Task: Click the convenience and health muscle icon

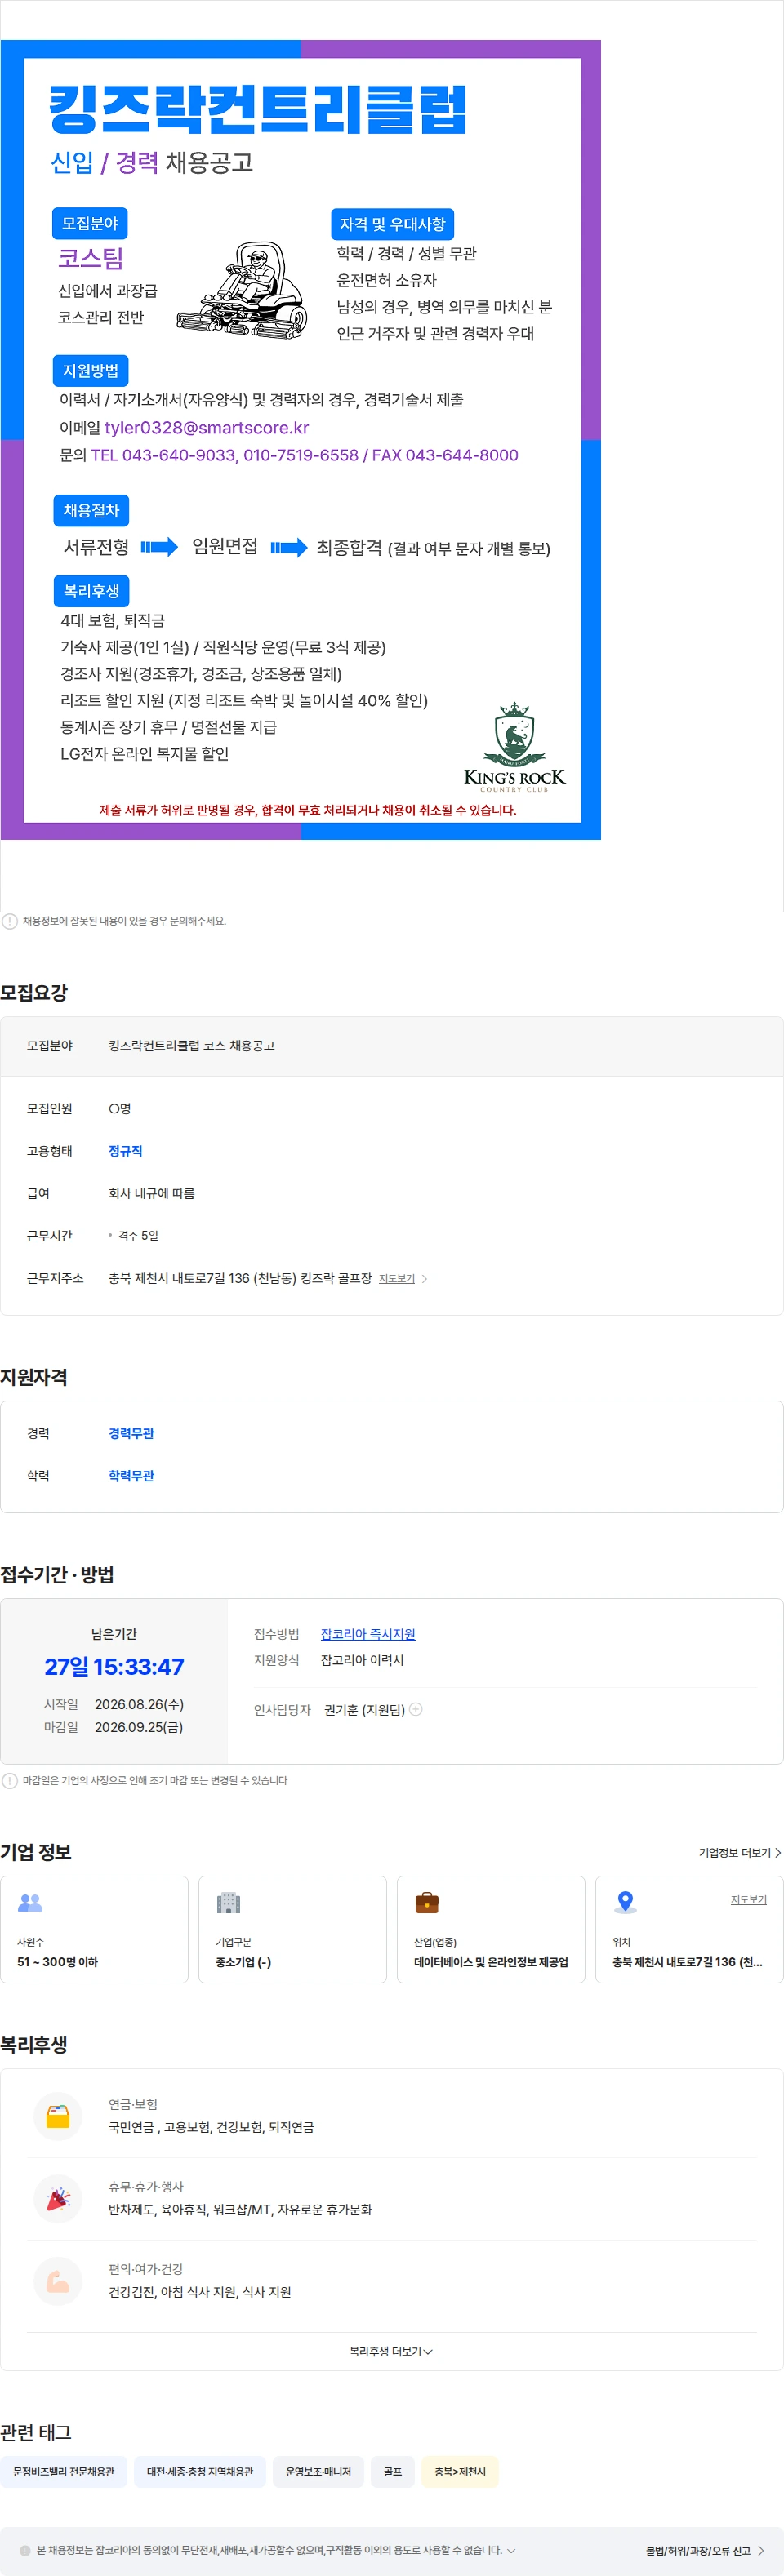Action: [x=58, y=2281]
